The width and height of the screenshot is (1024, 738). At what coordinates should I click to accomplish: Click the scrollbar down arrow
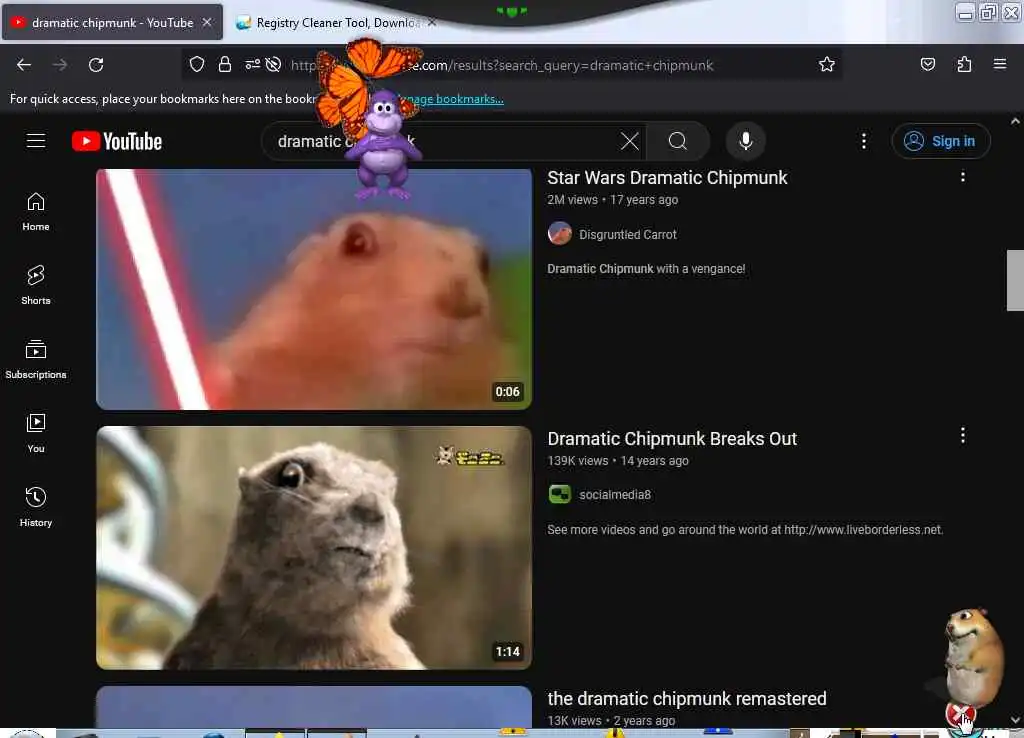(1015, 720)
